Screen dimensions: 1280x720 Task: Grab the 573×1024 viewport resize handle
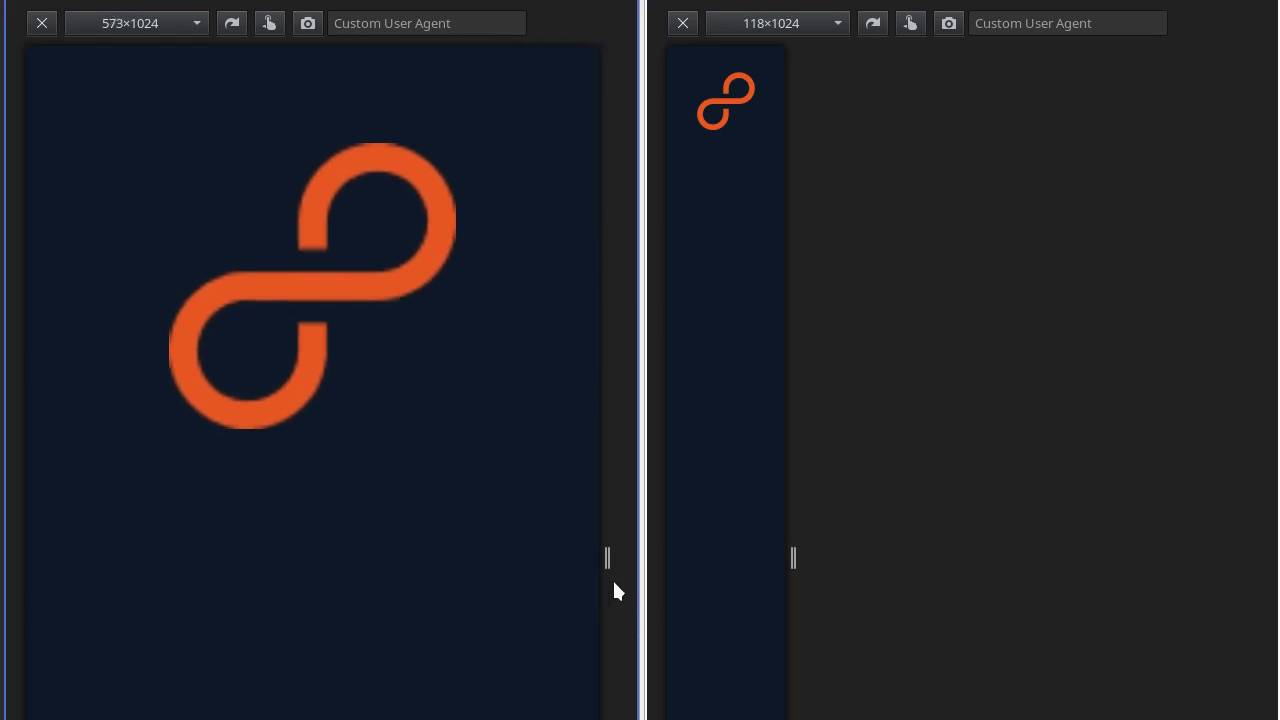click(x=607, y=558)
